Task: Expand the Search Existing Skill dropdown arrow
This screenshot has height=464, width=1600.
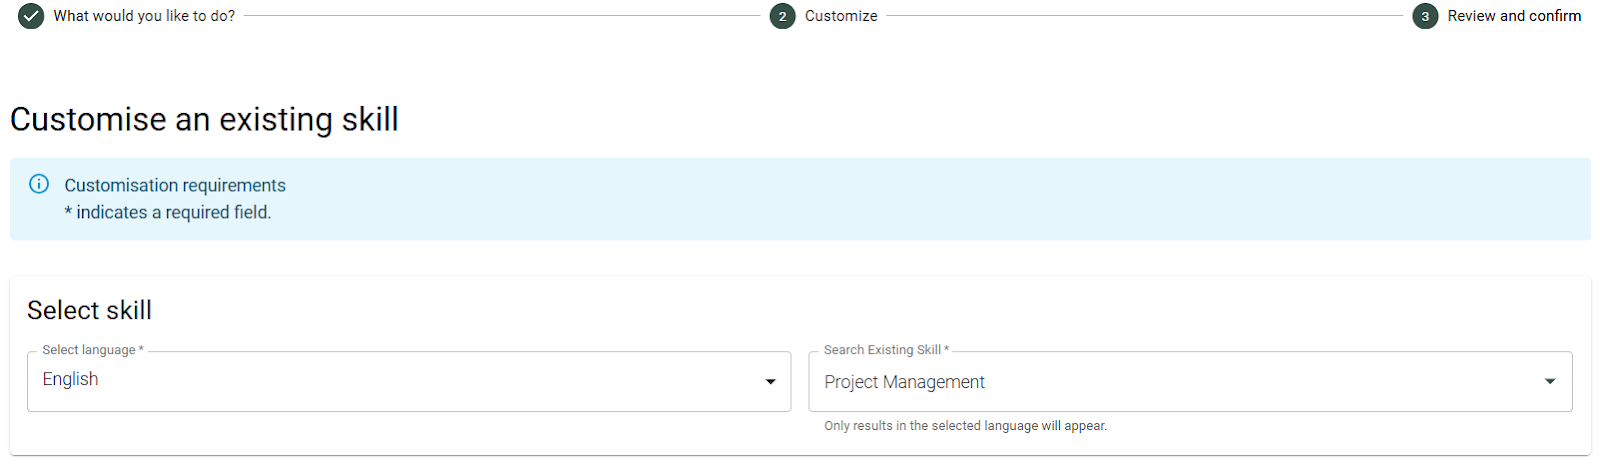Action: (x=1550, y=381)
